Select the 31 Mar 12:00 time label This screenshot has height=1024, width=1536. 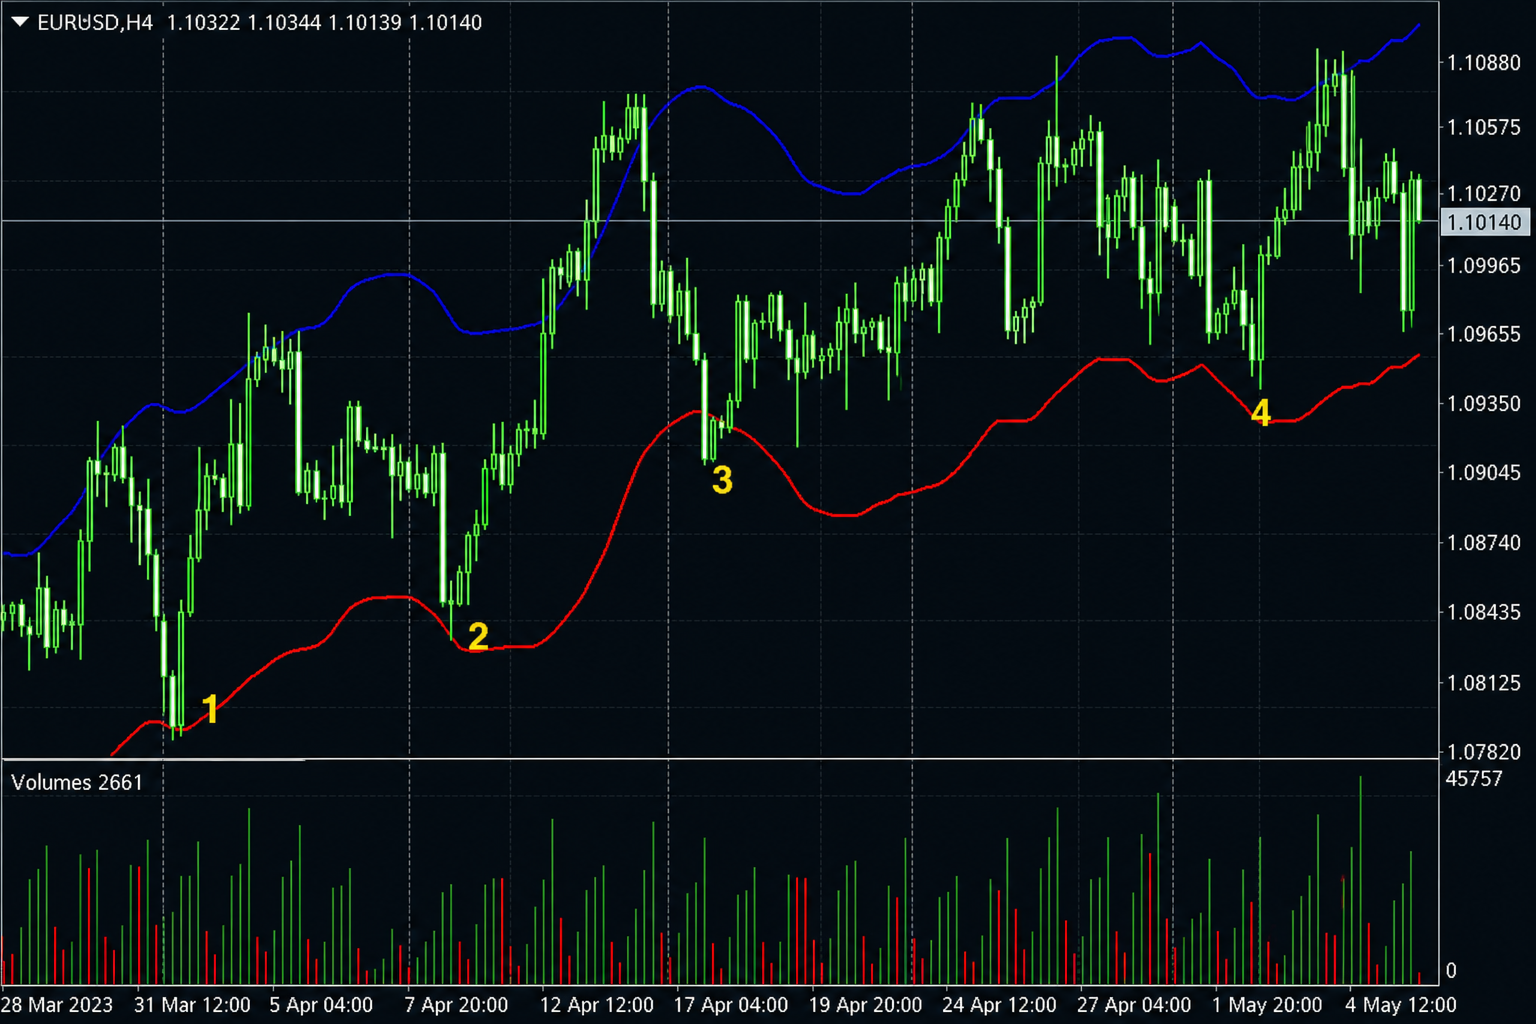(192, 1005)
